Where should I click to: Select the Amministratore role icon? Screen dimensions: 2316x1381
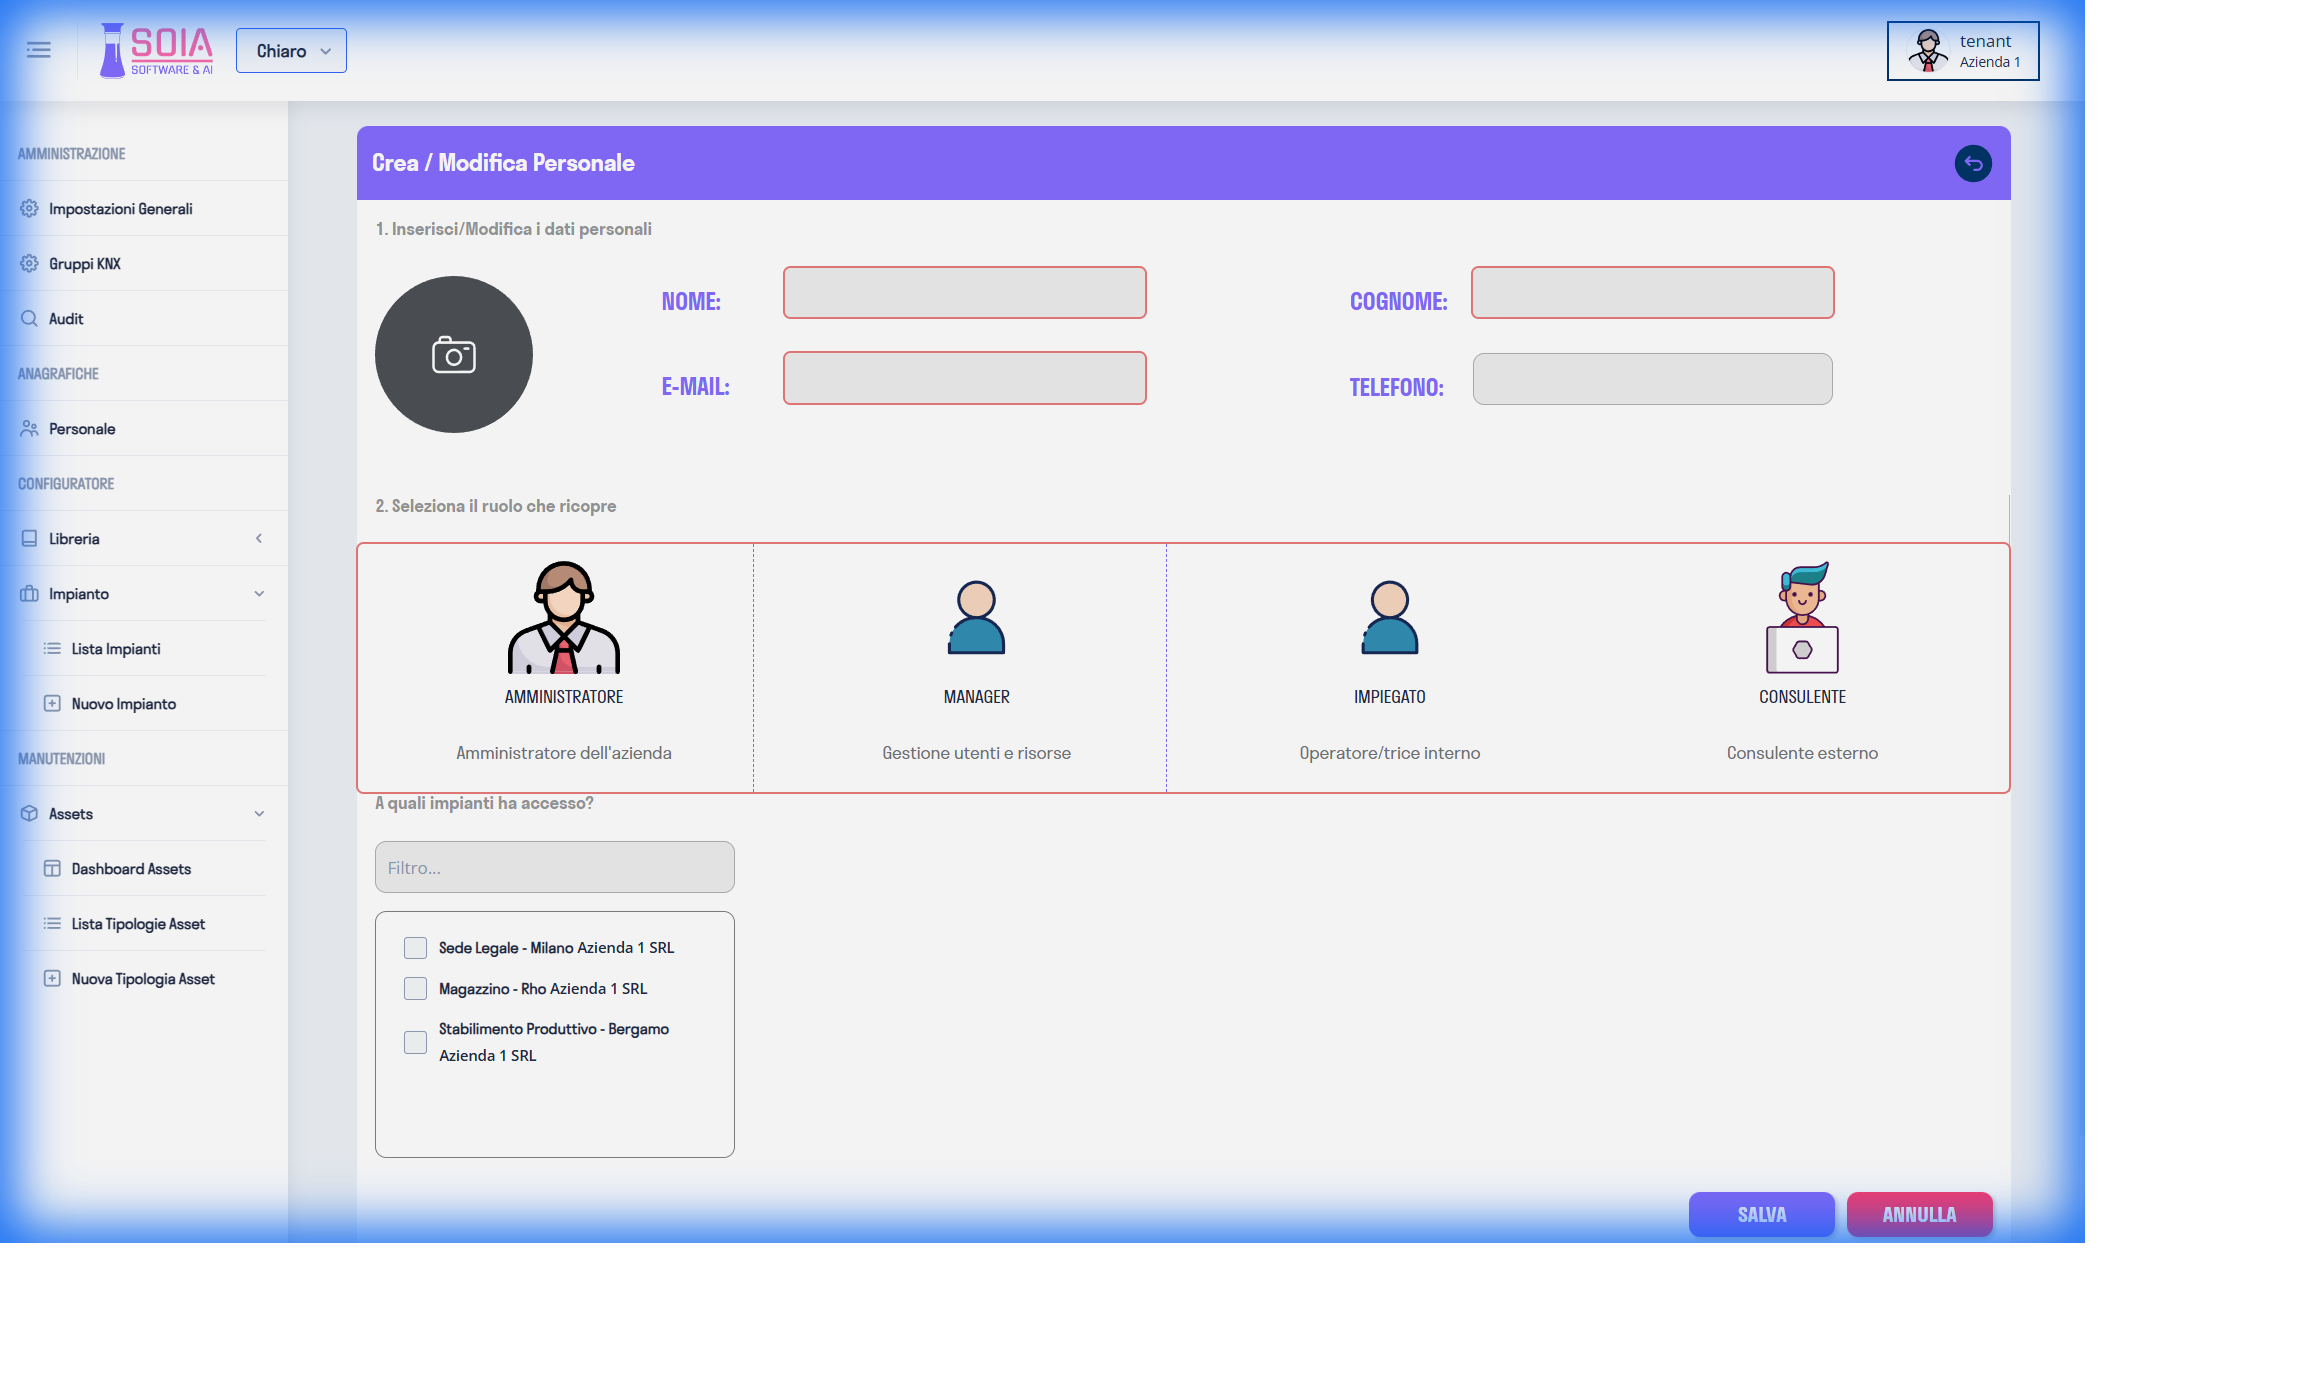click(x=563, y=617)
